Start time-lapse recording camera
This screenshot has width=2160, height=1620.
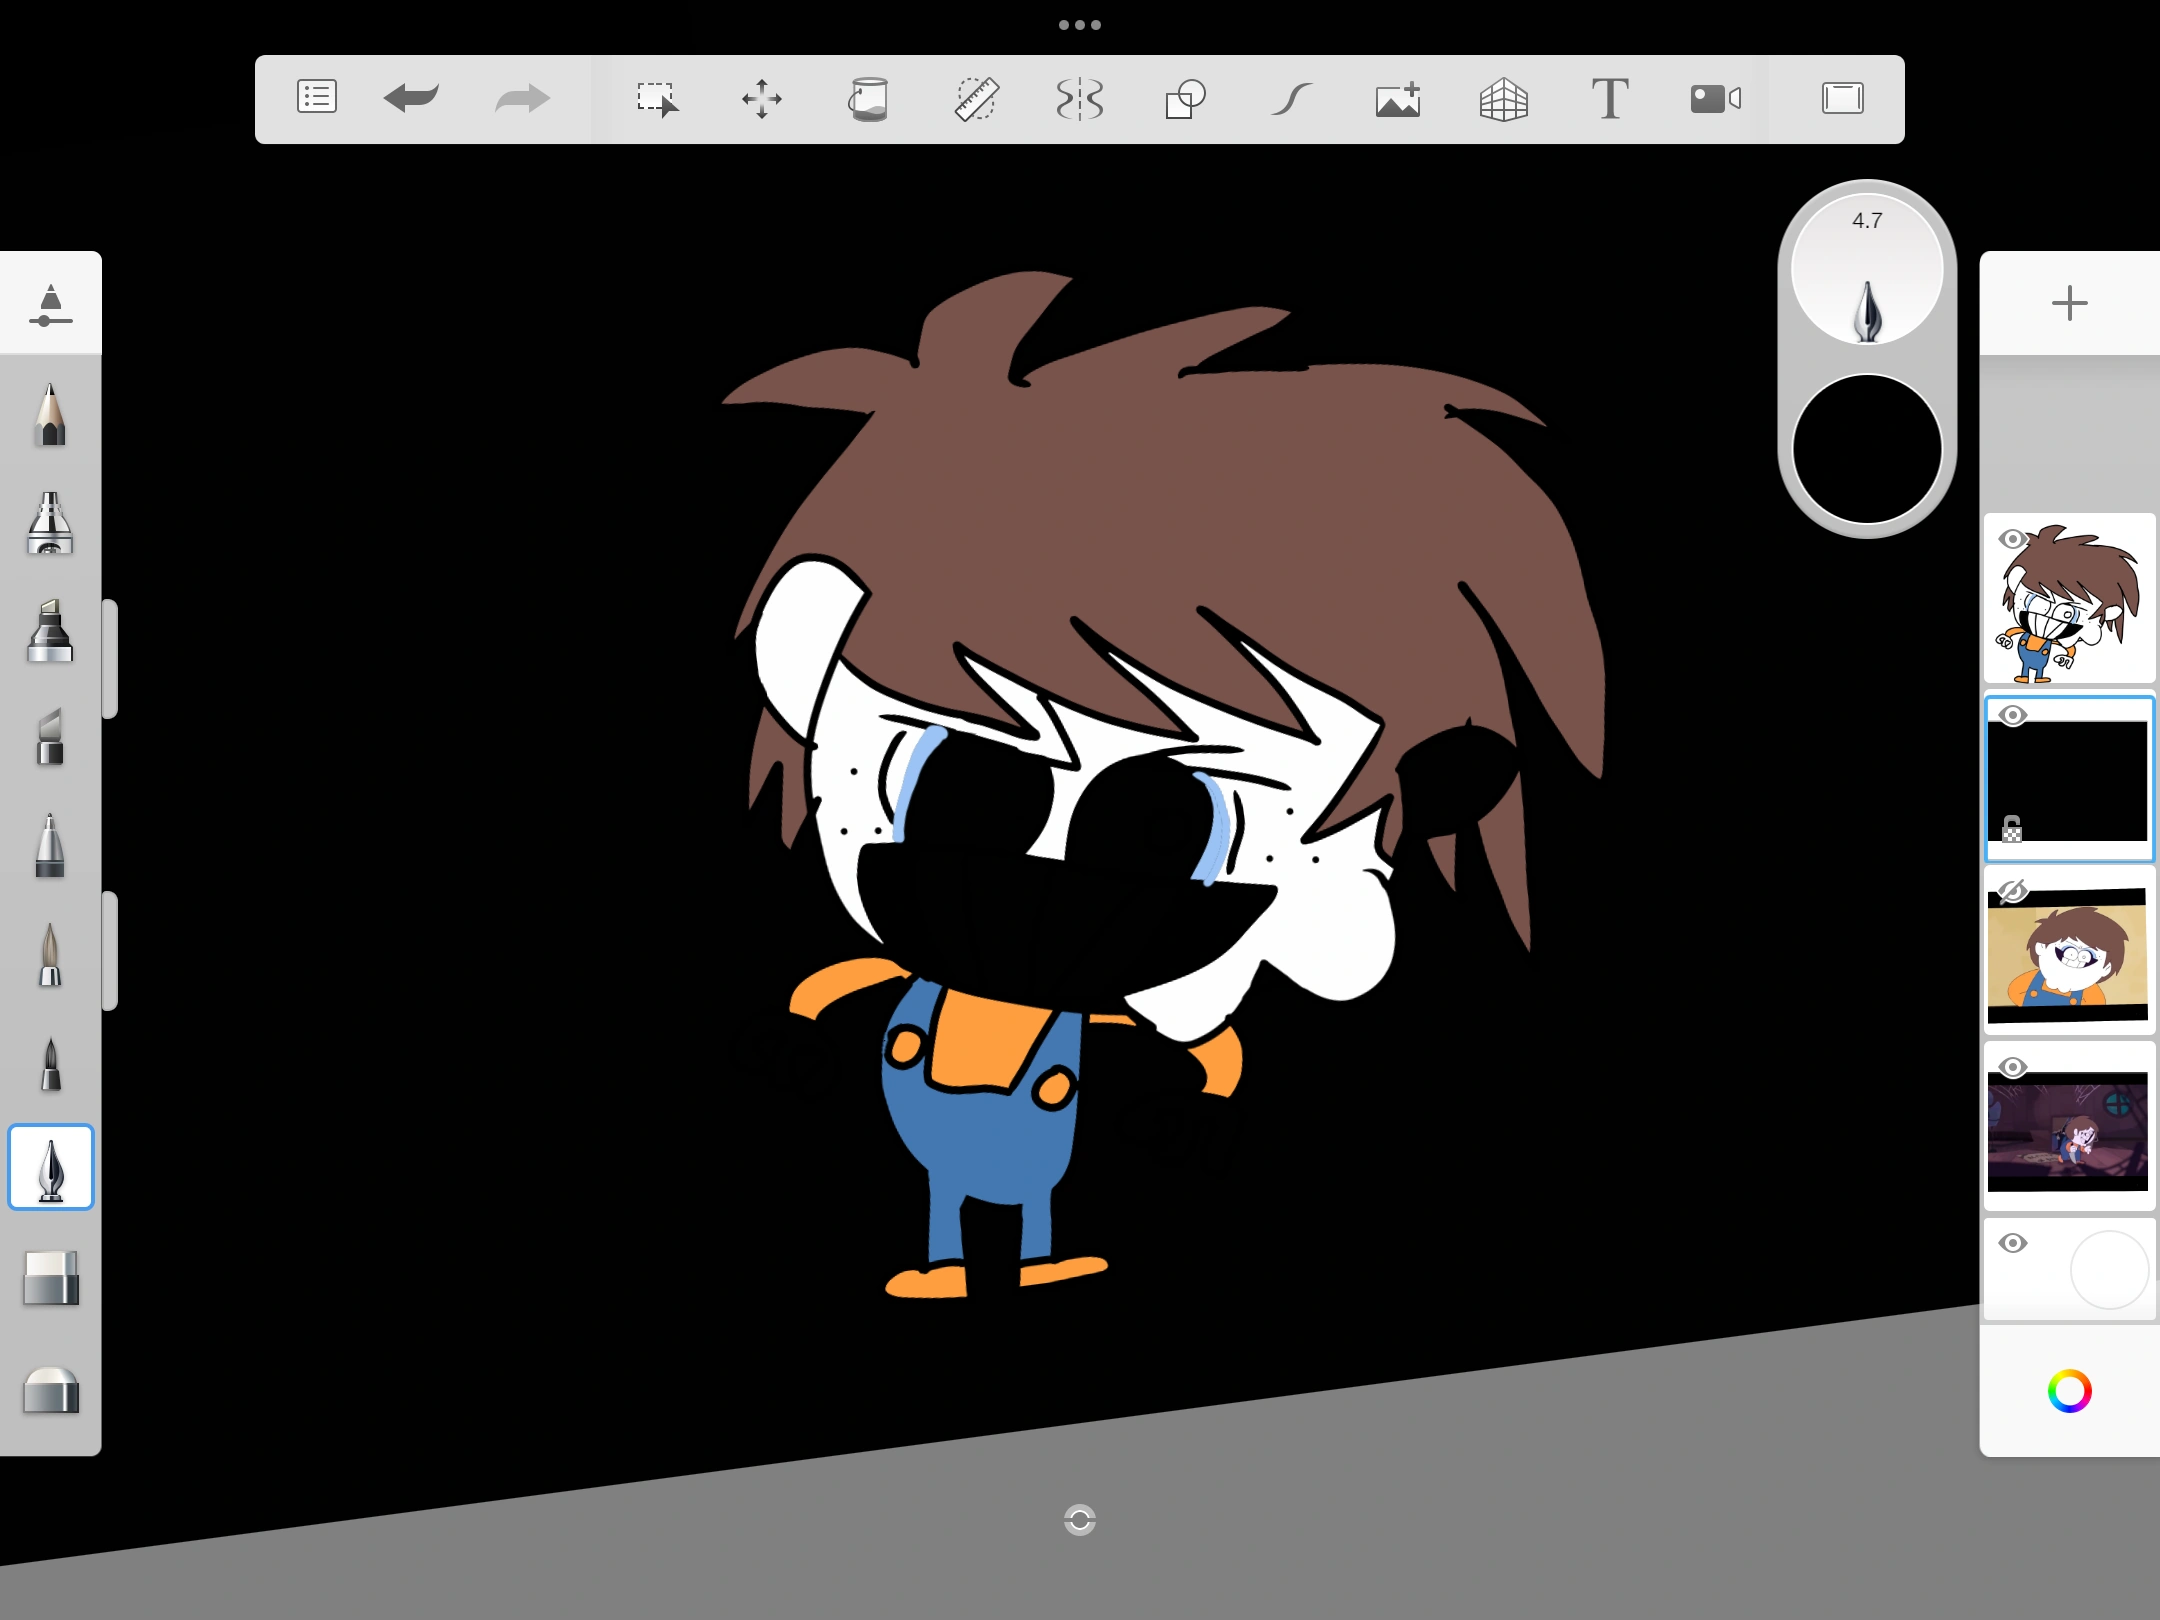click(1715, 99)
